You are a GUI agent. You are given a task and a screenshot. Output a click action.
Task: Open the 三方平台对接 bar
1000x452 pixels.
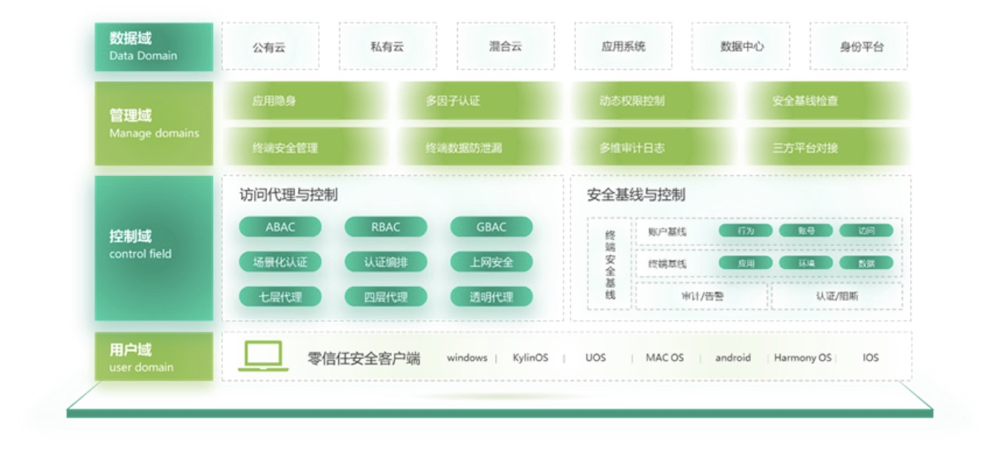coord(827,147)
